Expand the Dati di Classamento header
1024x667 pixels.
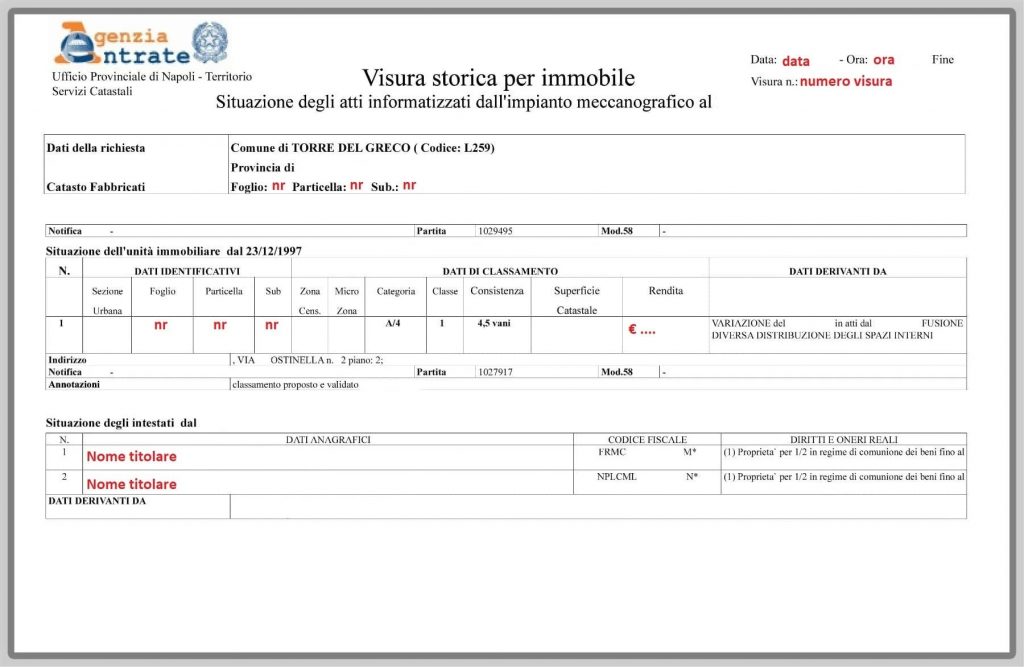coord(499,268)
